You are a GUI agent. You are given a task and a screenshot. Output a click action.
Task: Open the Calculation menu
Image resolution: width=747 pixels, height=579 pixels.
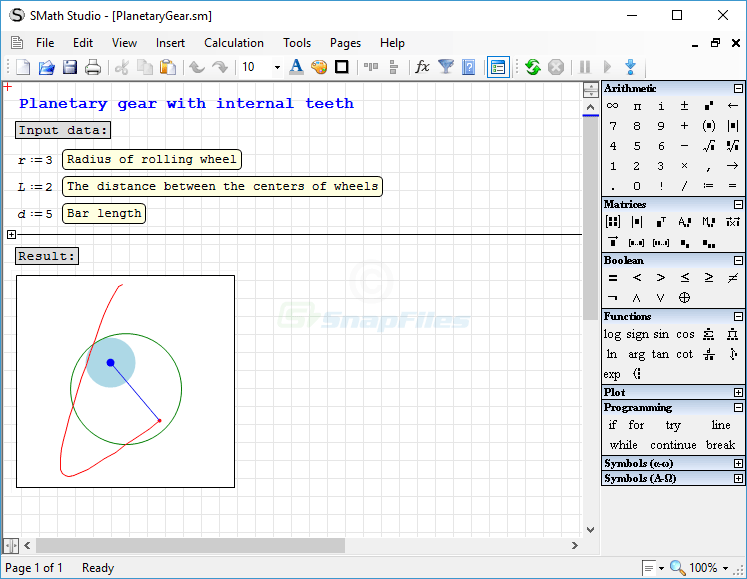pos(234,43)
